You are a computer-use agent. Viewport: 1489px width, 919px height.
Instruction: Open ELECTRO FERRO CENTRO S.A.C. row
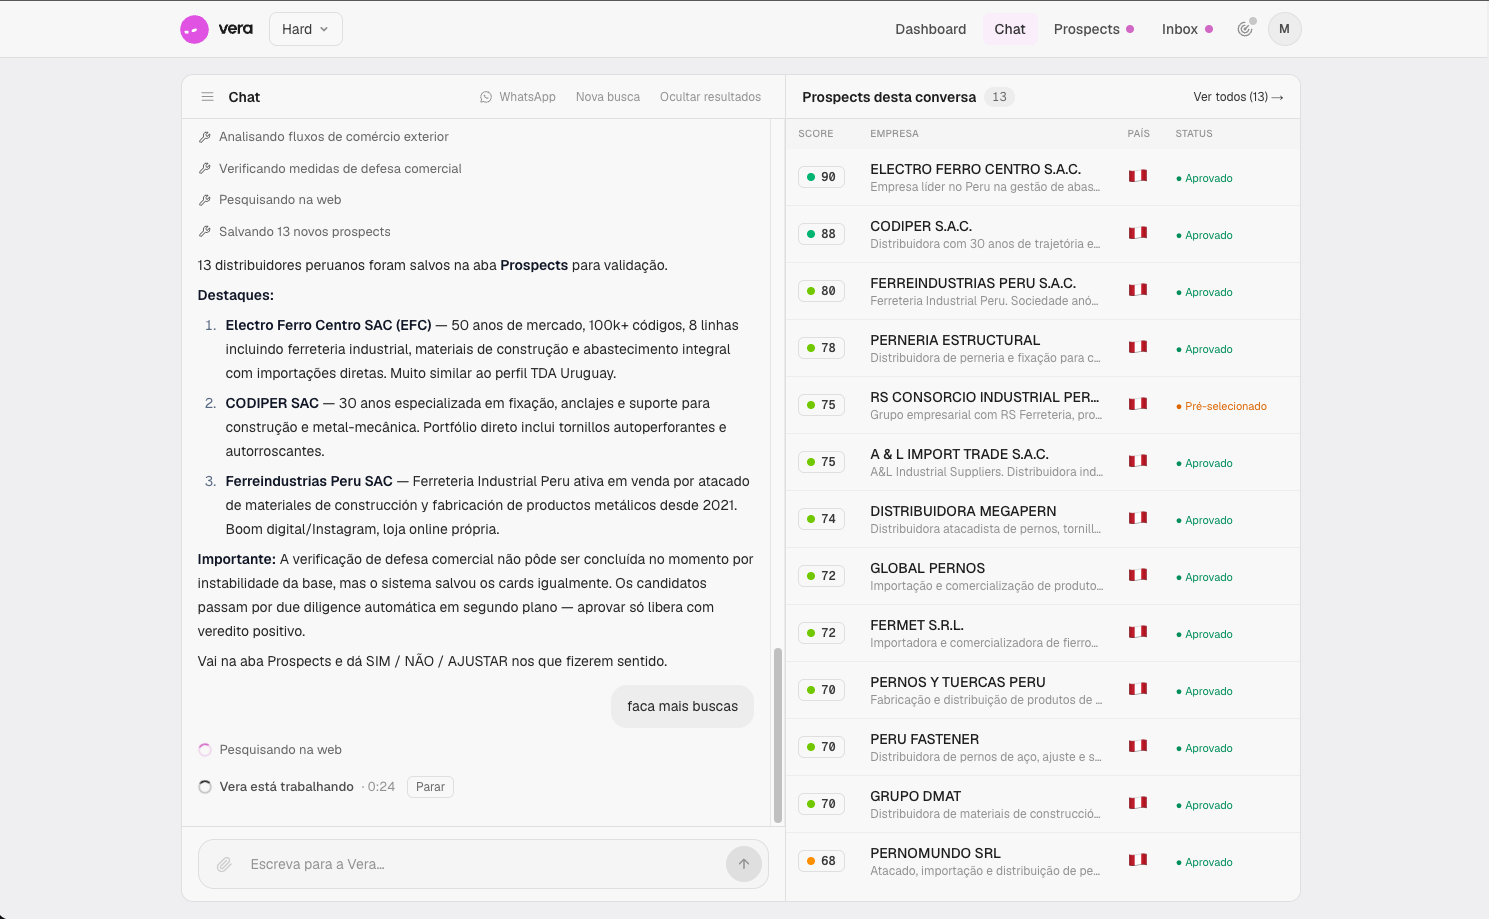[1042, 177]
